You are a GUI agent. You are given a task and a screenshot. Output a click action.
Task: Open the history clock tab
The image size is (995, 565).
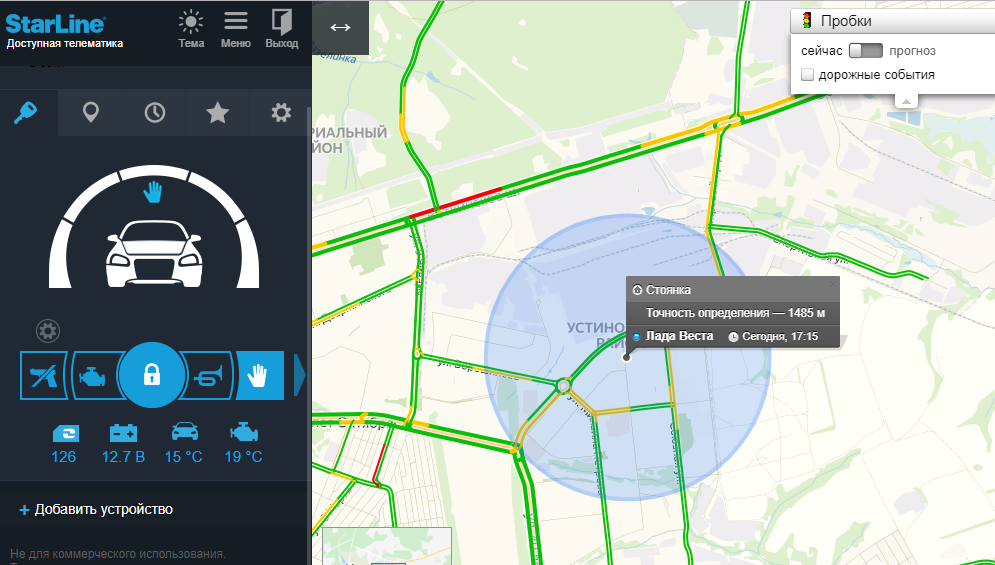(x=155, y=113)
